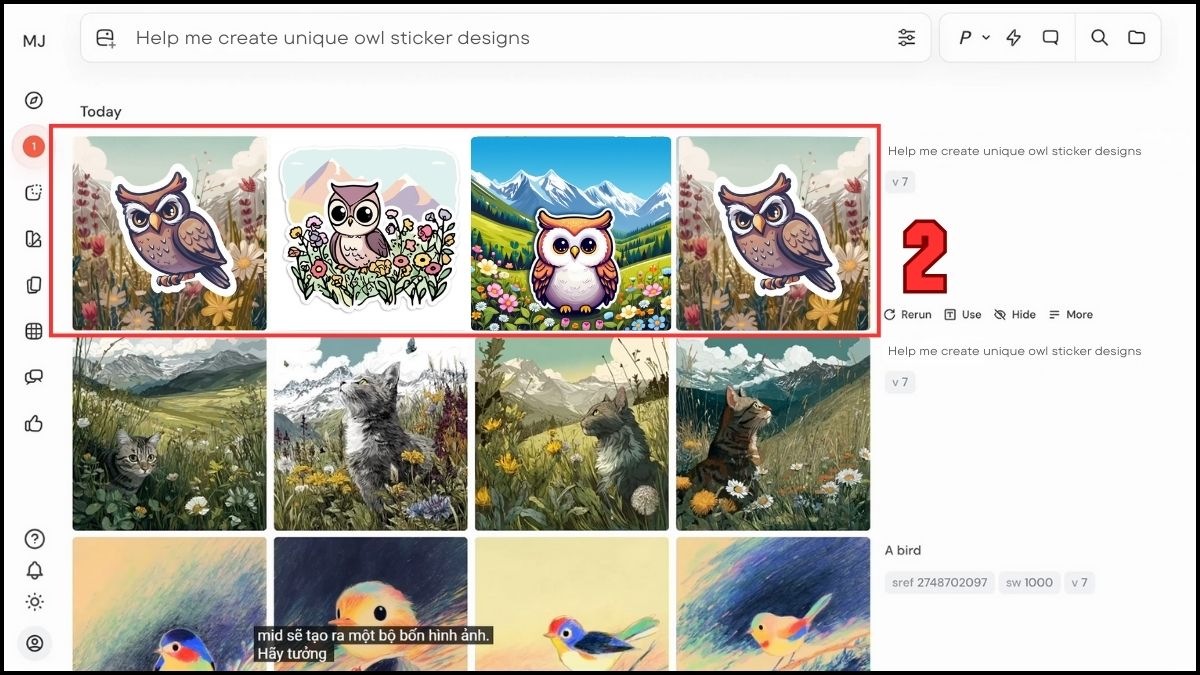Select the Edit tool in the sidebar
The image size is (1200, 675).
34,237
